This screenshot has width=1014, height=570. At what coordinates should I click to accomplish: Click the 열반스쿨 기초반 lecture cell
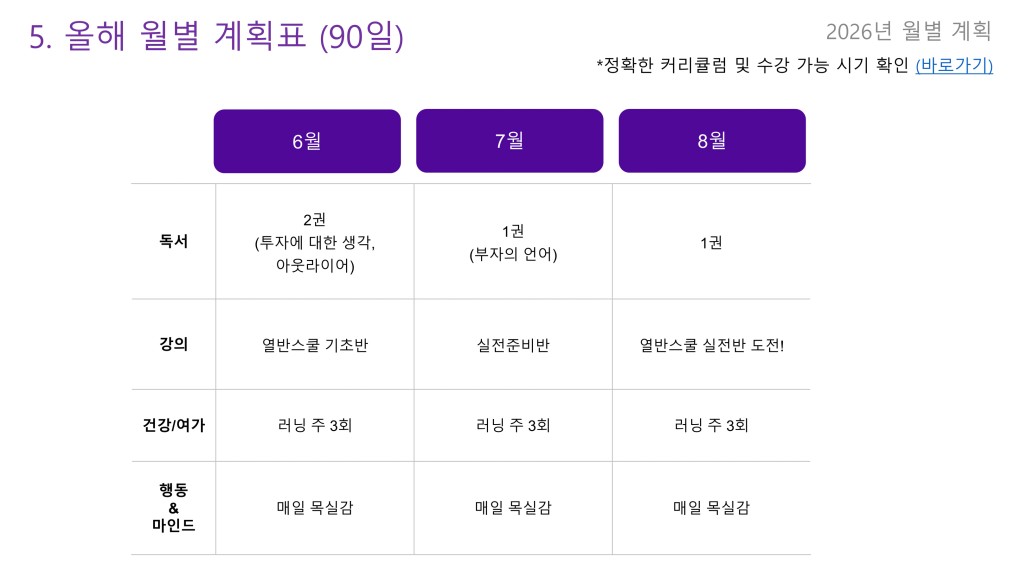coord(315,345)
